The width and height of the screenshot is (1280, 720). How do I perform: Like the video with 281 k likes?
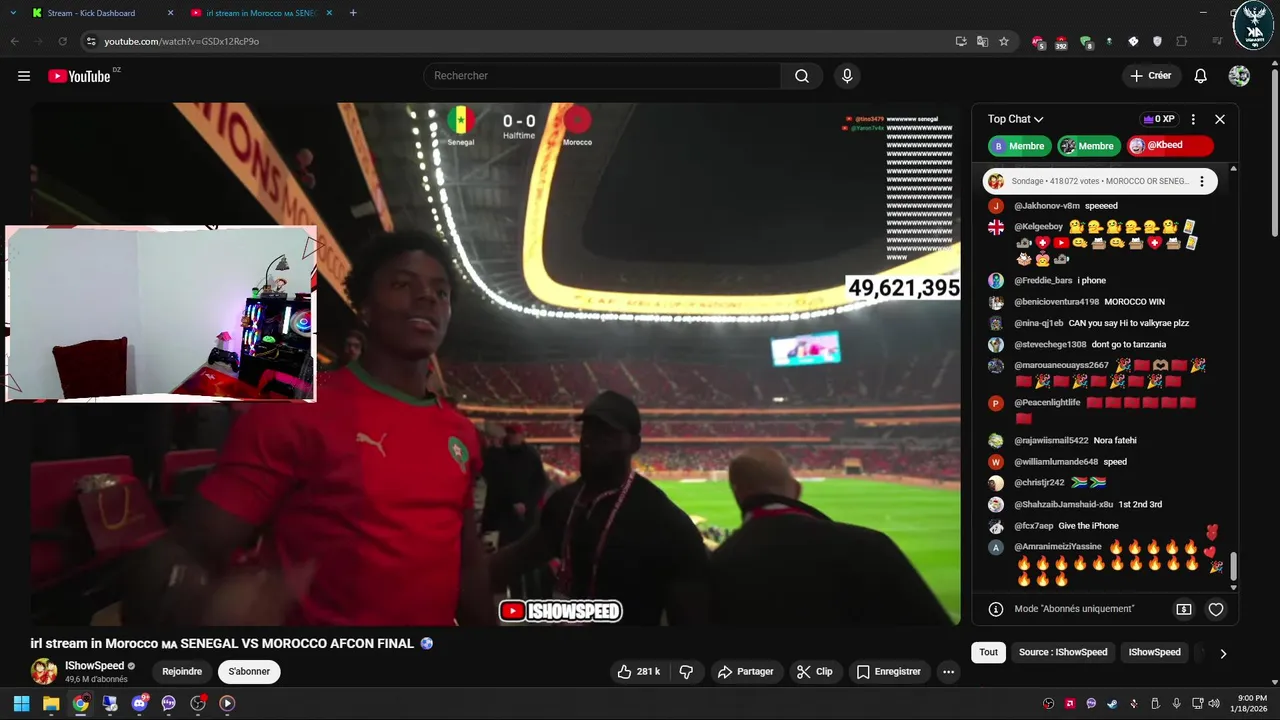(639, 672)
